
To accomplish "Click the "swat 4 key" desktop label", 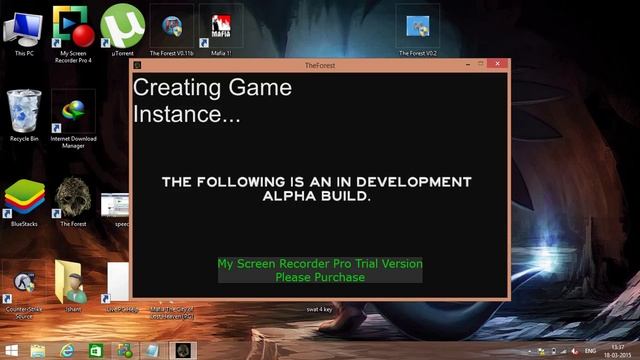I will [319, 309].
